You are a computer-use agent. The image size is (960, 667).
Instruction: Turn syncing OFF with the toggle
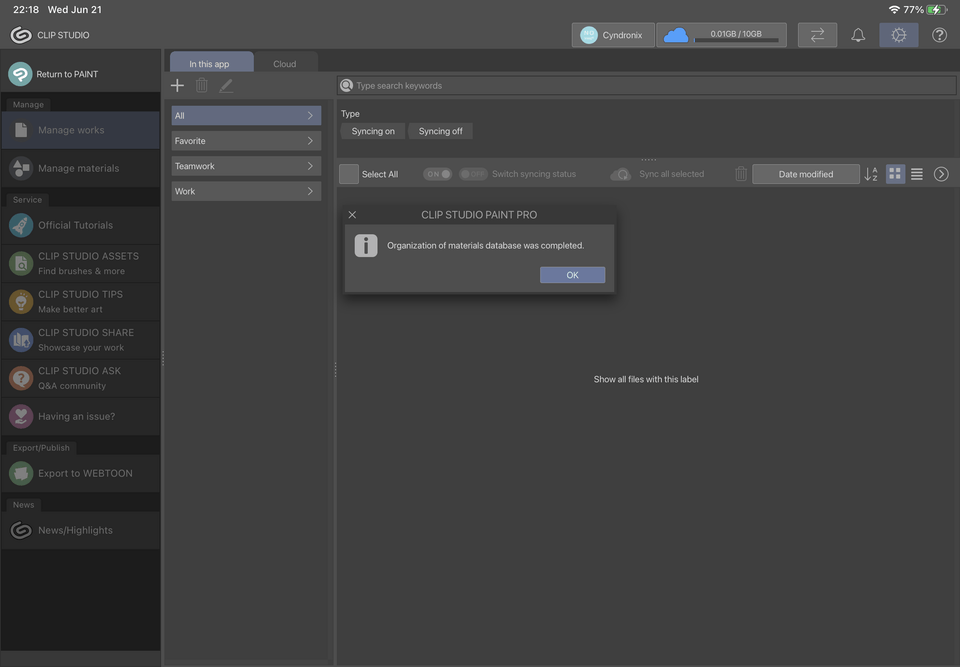(x=473, y=174)
